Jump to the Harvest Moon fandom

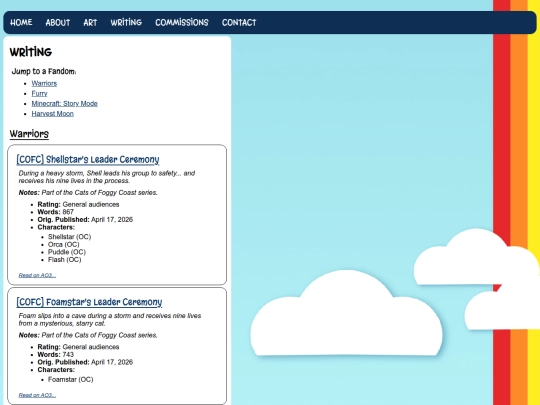coord(52,113)
